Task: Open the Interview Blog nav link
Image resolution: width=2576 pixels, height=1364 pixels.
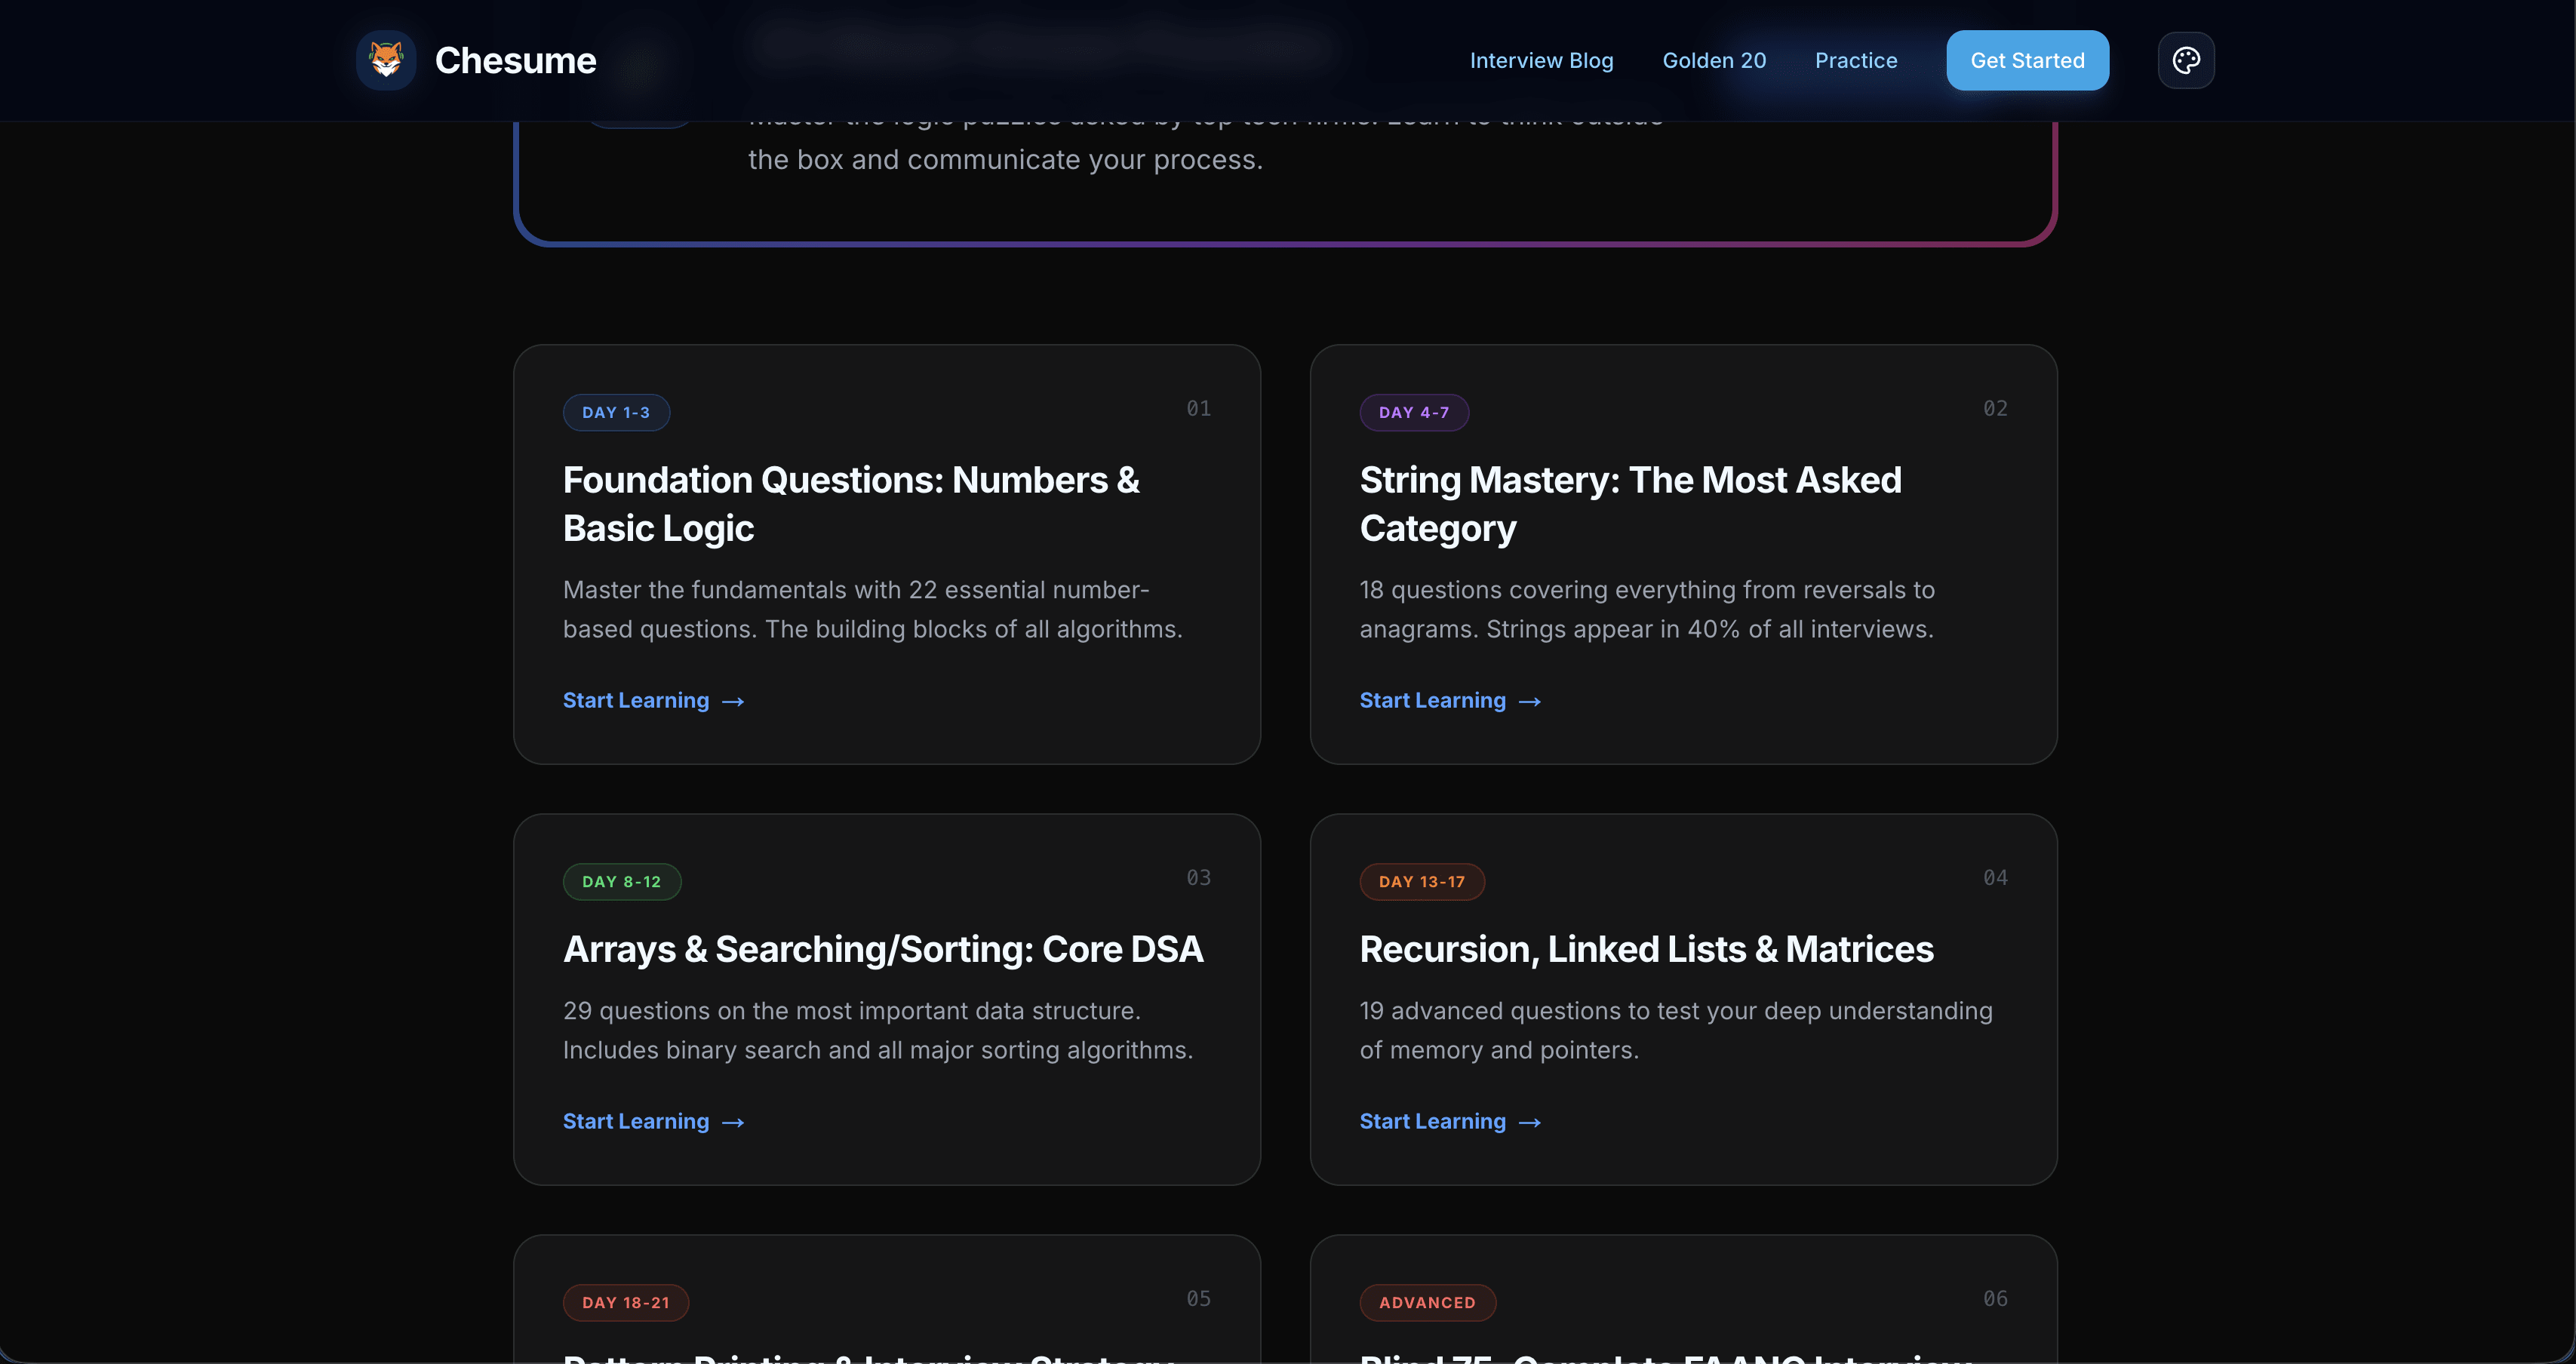Action: point(1541,60)
